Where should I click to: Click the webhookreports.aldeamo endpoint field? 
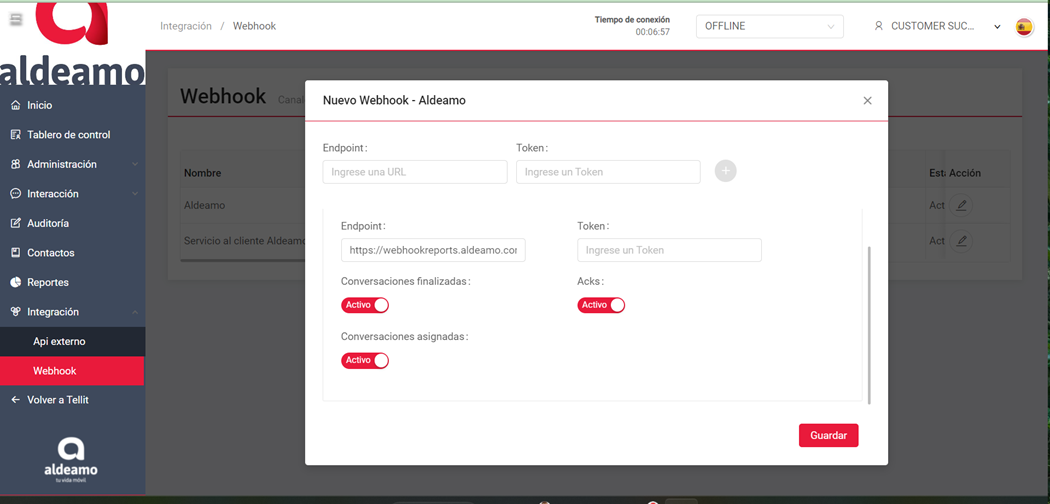pos(433,250)
